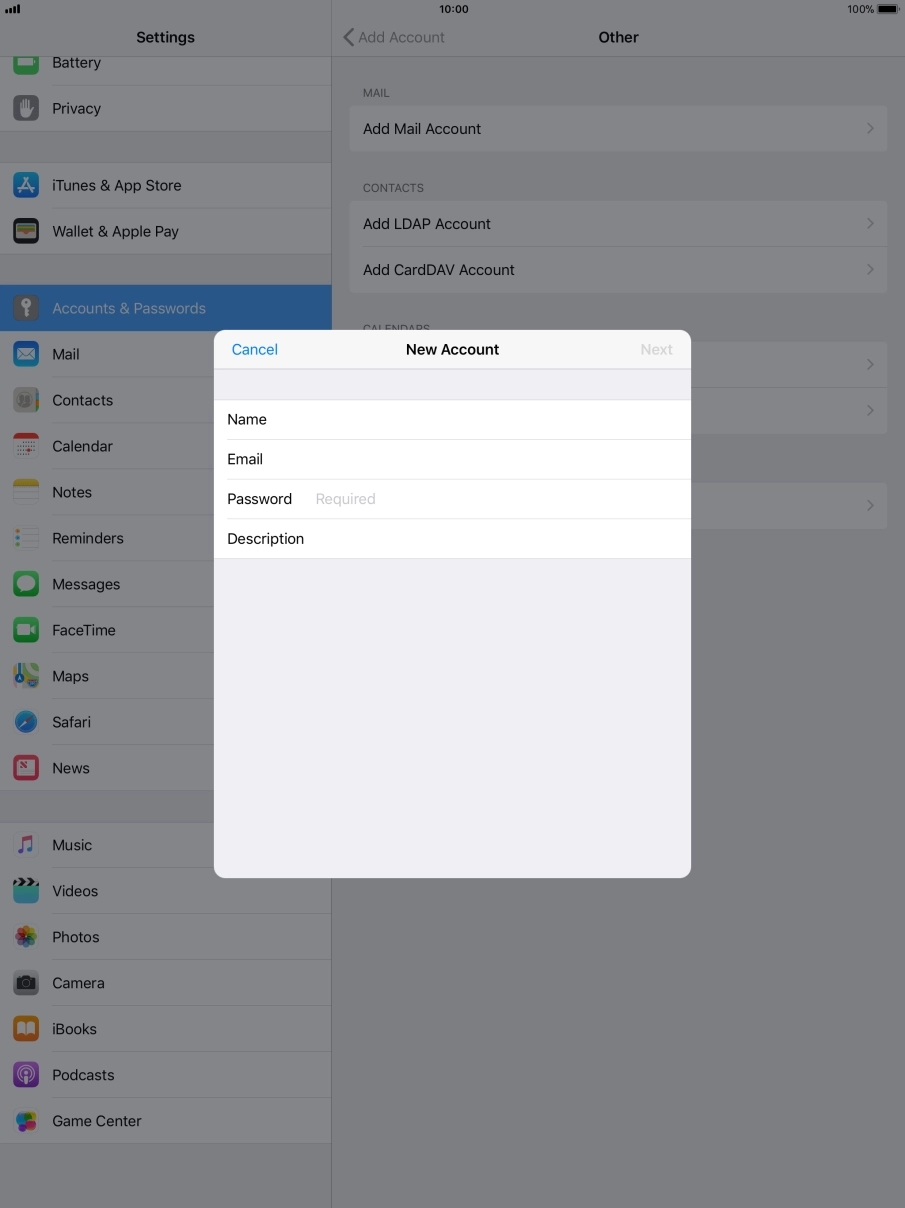Open Battery settings in sidebar

(76, 64)
